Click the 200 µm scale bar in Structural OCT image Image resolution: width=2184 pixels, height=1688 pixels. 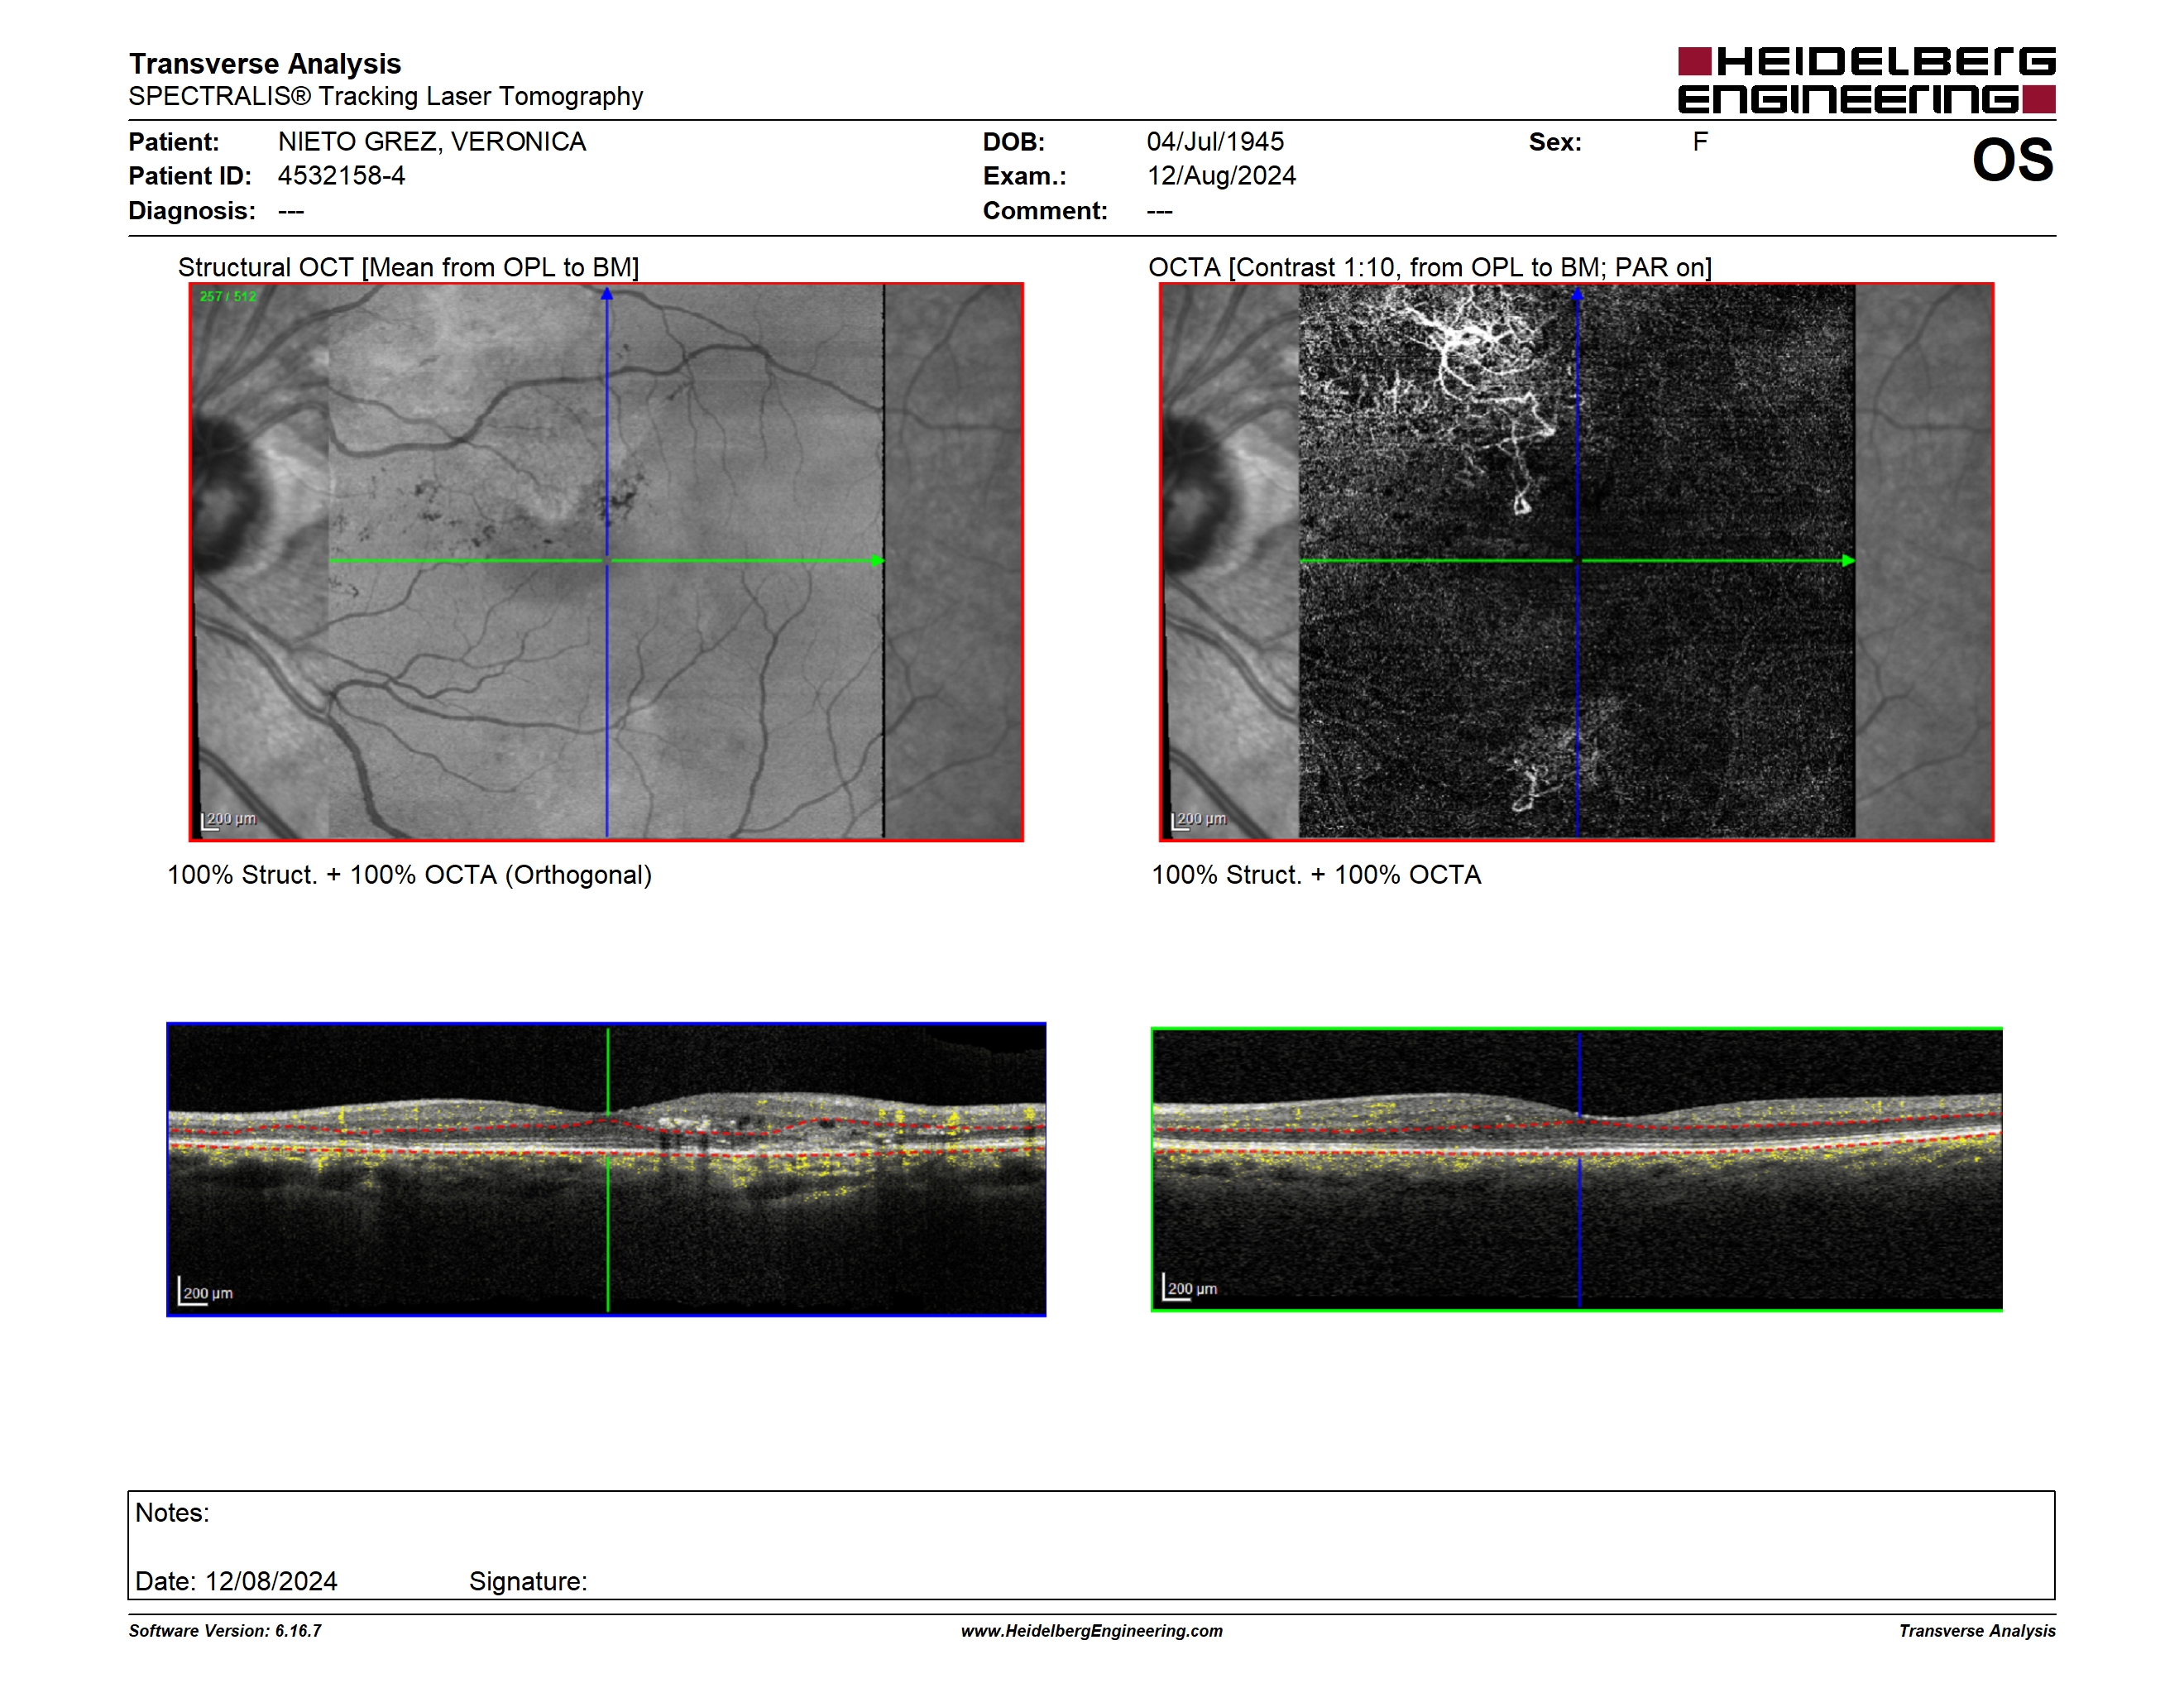pyautogui.click(x=229, y=820)
